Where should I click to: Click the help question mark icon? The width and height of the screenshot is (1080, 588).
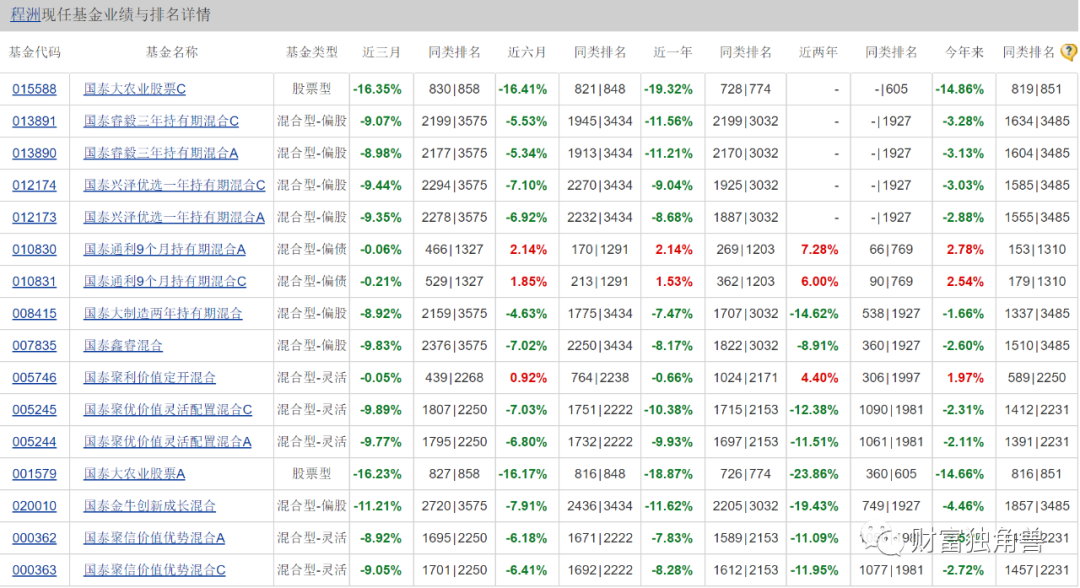(1069, 52)
